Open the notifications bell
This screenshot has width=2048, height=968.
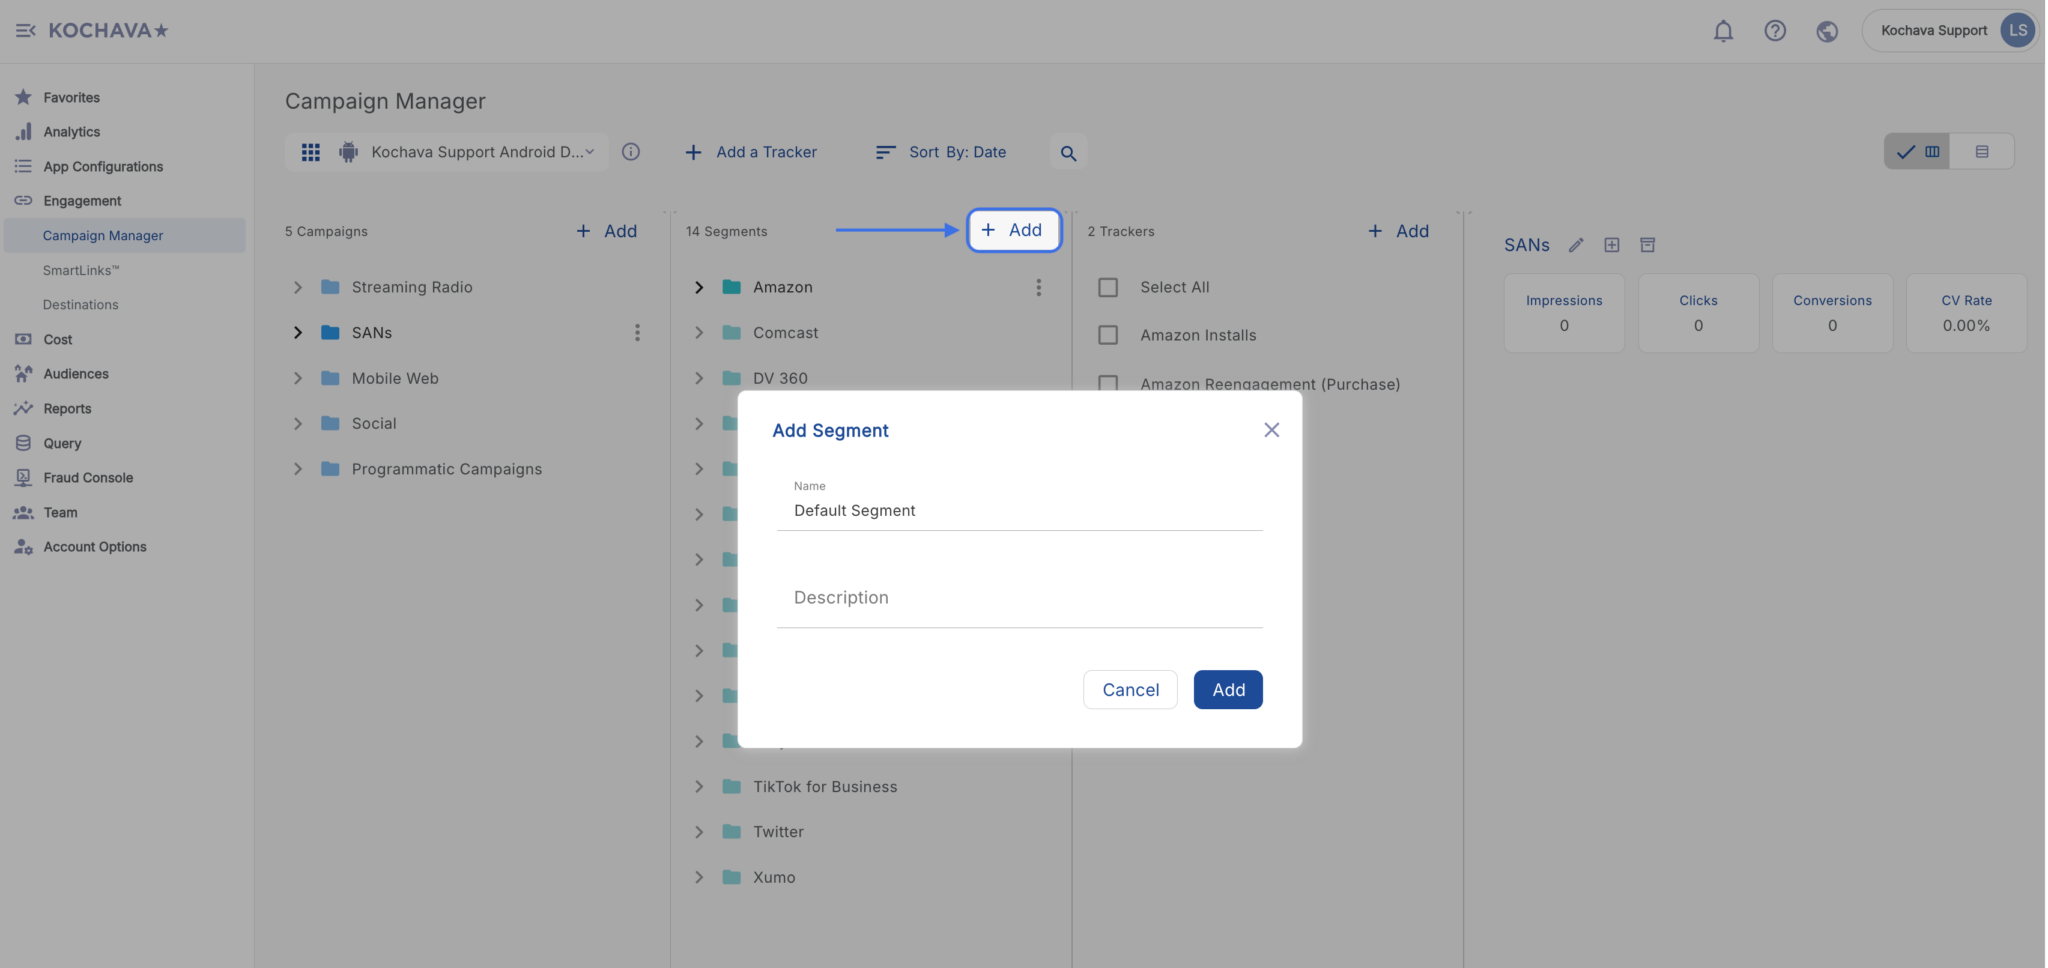1723,31
